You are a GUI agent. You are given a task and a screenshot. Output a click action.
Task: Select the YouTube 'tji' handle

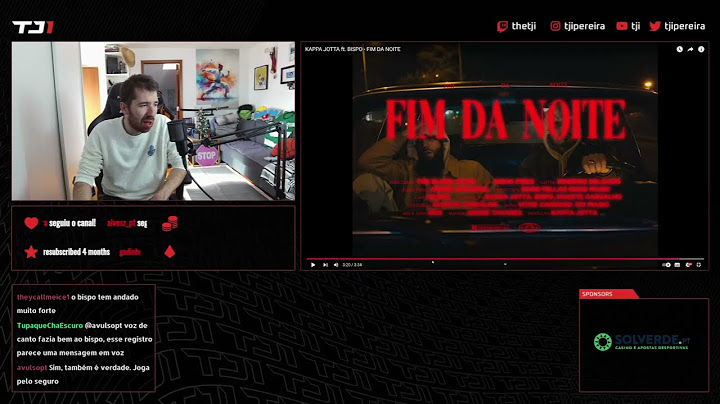[x=636, y=27]
